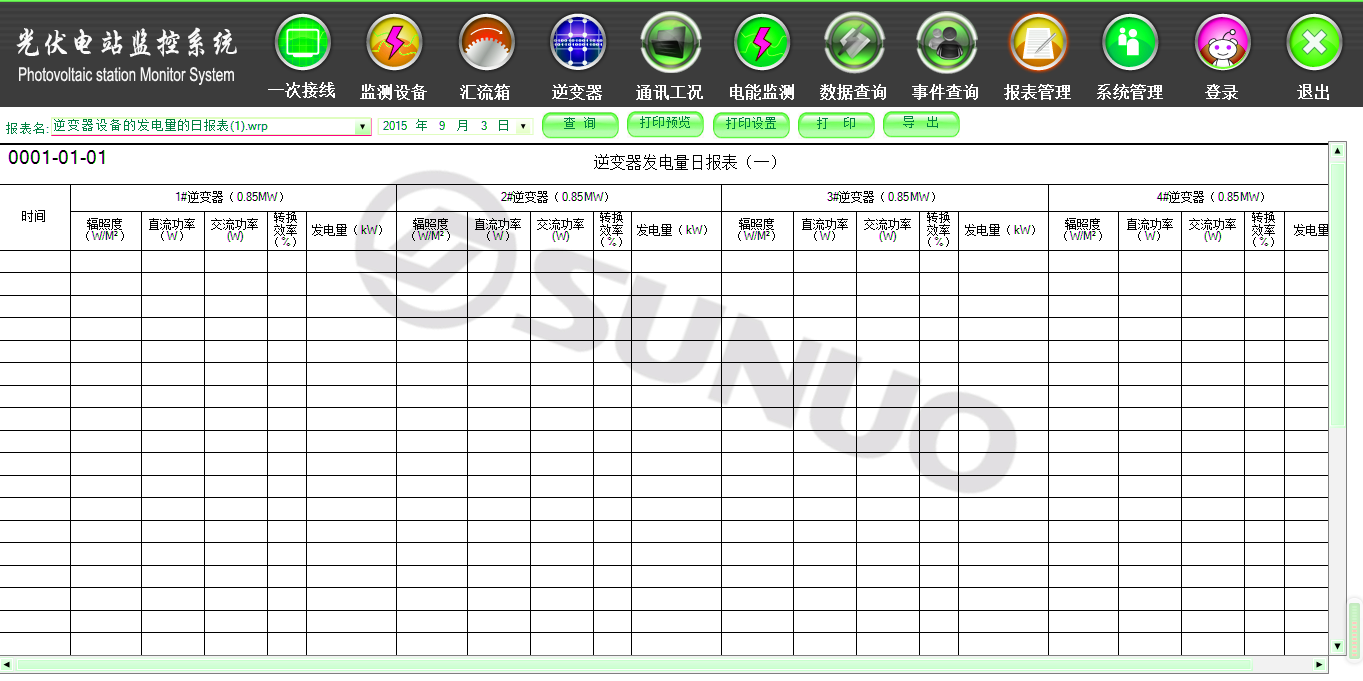Click the 登录 login icon
The width and height of the screenshot is (1363, 681).
click(1222, 43)
